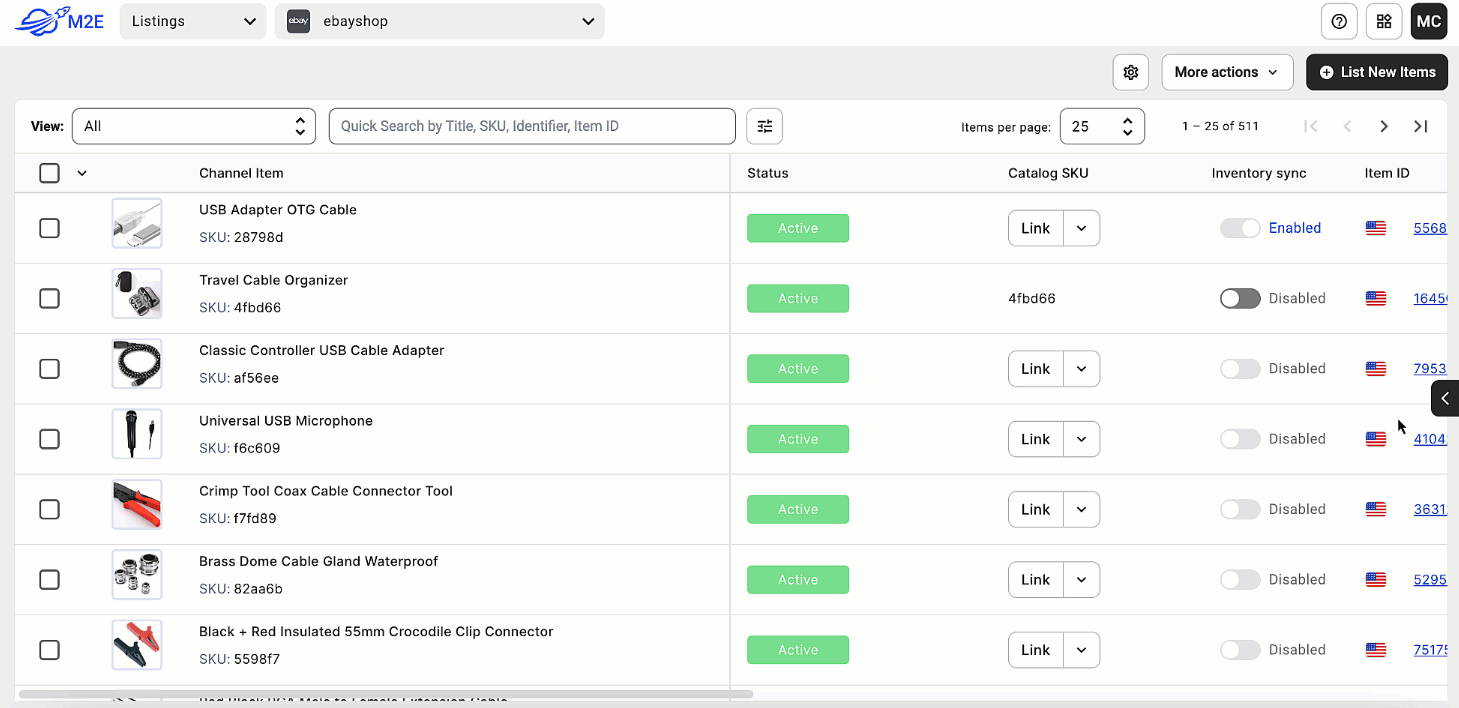The width and height of the screenshot is (1459, 708).
Task: Check the select-all checkbox in header
Action: 49,172
